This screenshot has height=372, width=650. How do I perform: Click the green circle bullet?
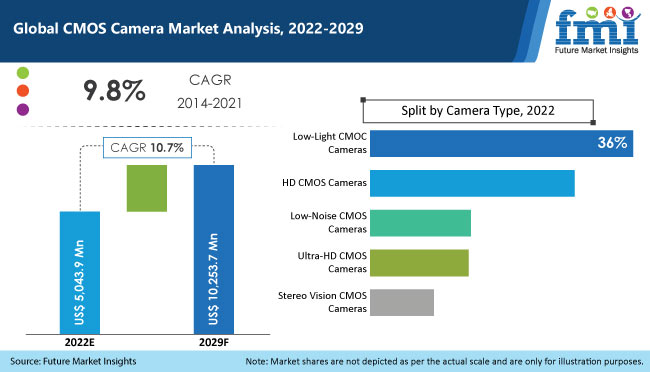(x=23, y=73)
